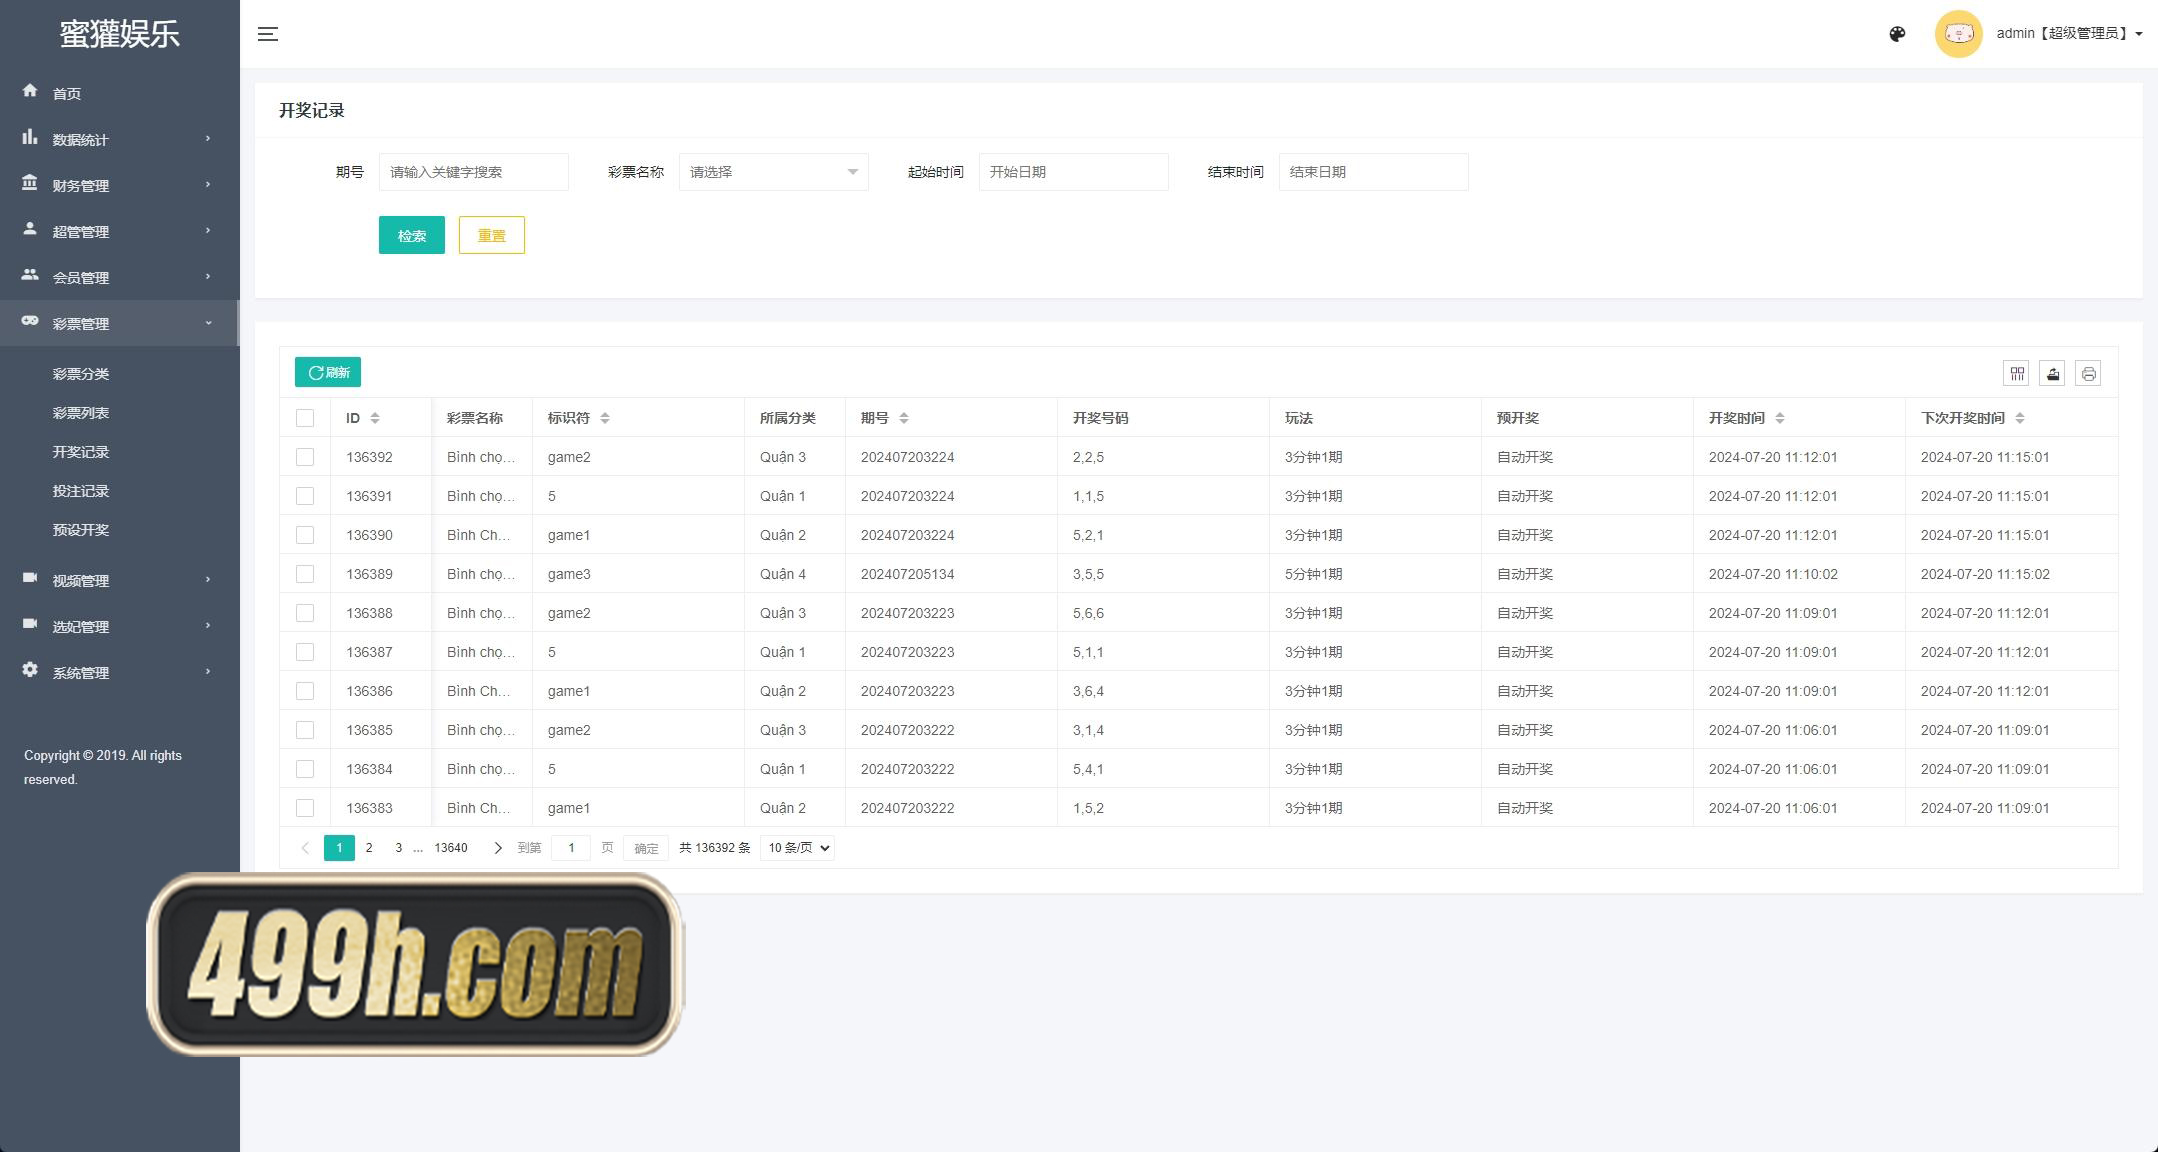
Task: Click the 确定 page jump button
Action: point(646,848)
